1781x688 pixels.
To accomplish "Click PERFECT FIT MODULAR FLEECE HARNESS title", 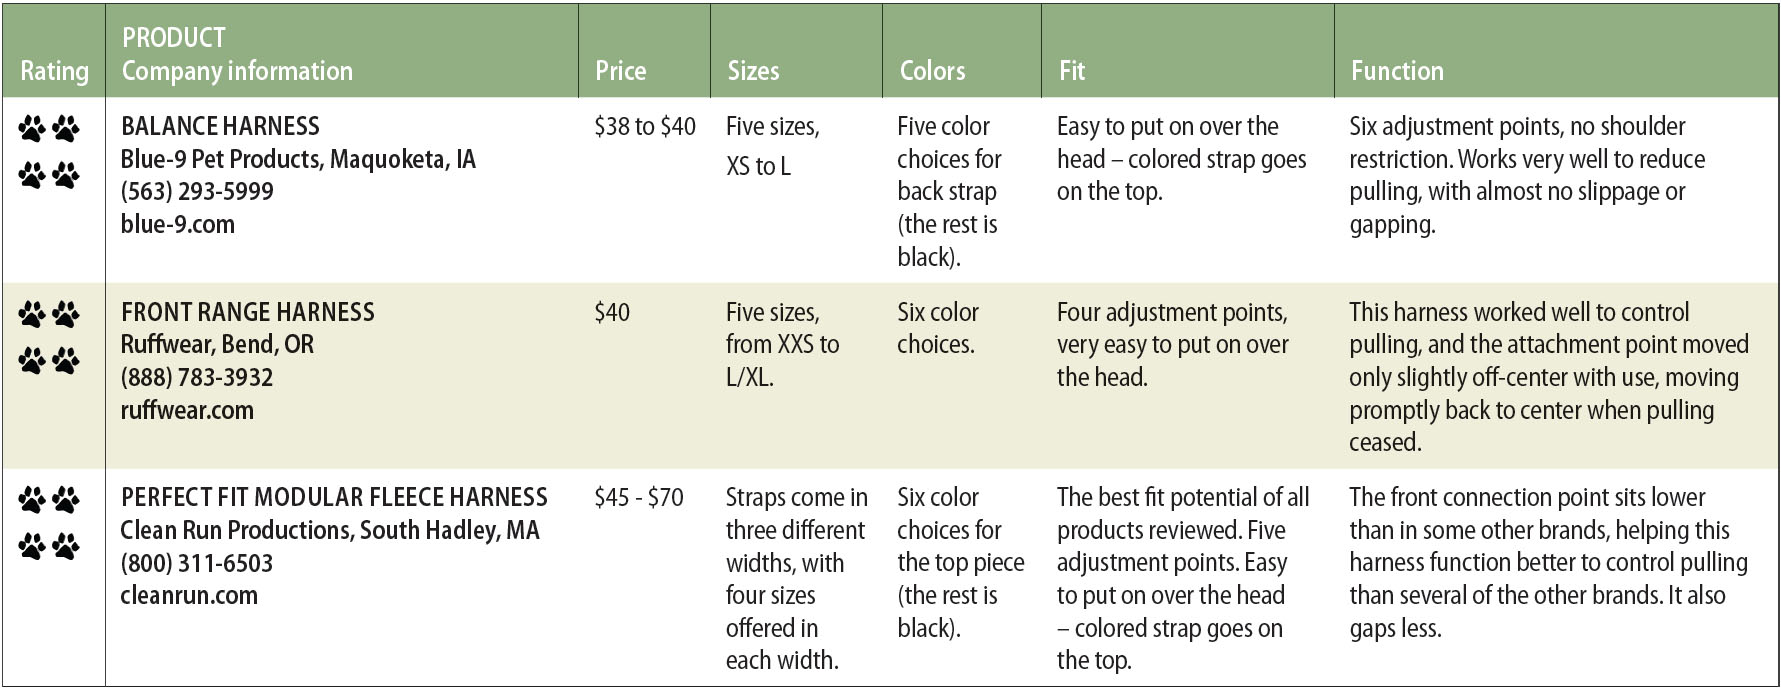I will coord(334,497).
